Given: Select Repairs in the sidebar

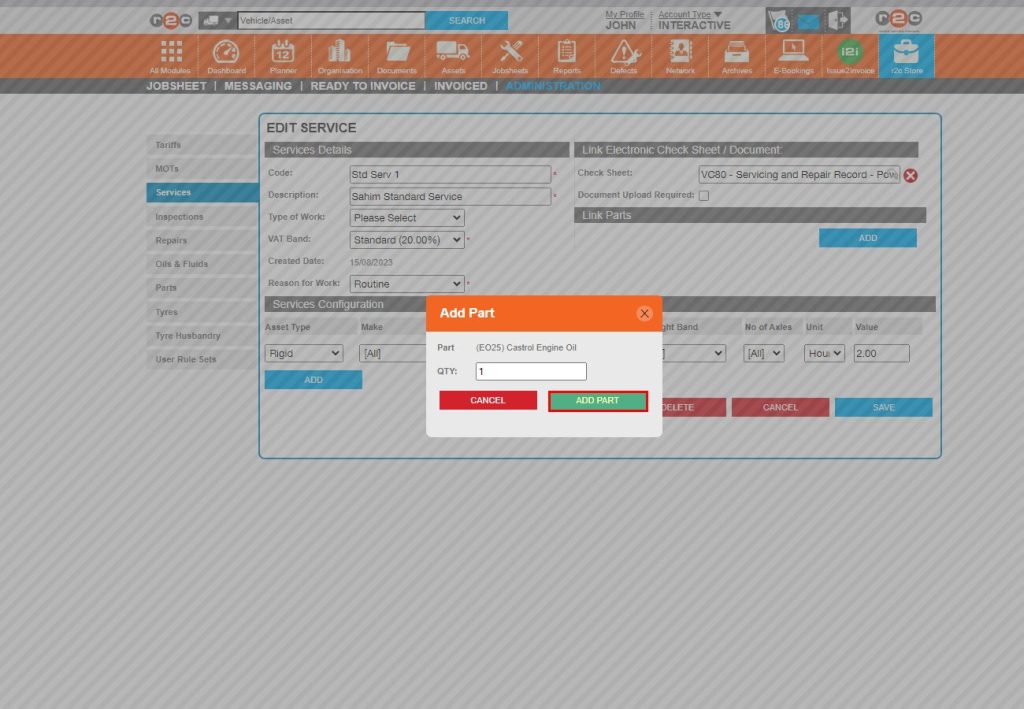Looking at the screenshot, I should click(202, 240).
